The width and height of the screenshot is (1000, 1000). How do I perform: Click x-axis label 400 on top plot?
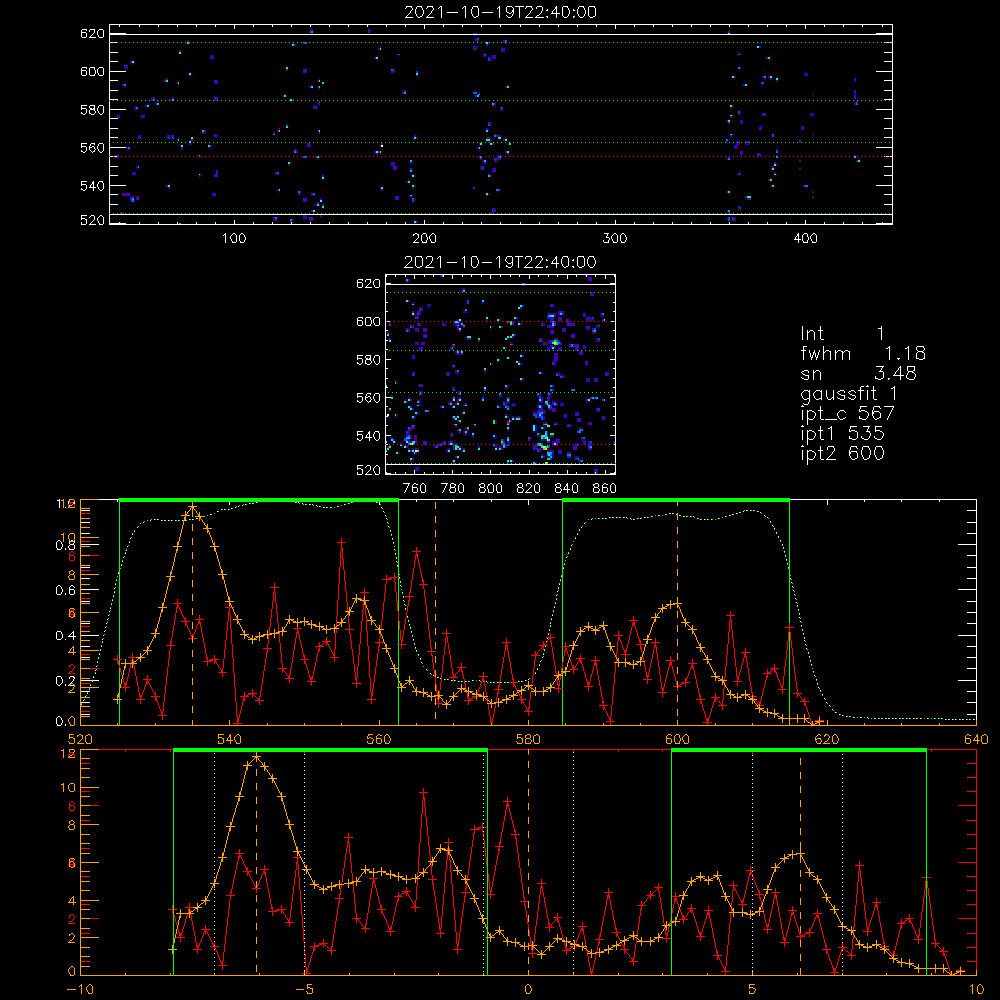click(x=805, y=239)
